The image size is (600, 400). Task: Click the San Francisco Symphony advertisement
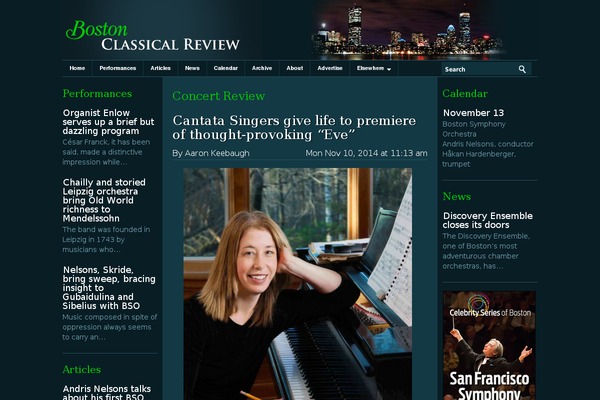[489, 345]
